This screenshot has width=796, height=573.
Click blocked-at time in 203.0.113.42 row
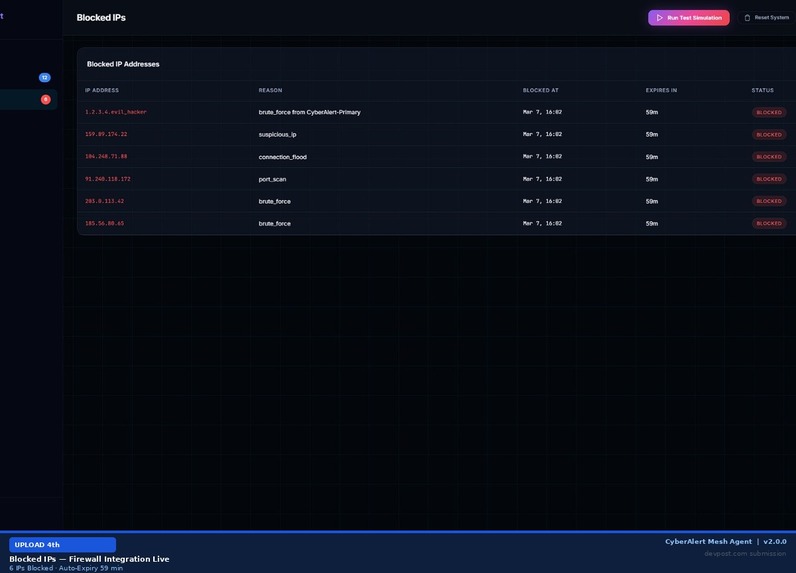542,201
